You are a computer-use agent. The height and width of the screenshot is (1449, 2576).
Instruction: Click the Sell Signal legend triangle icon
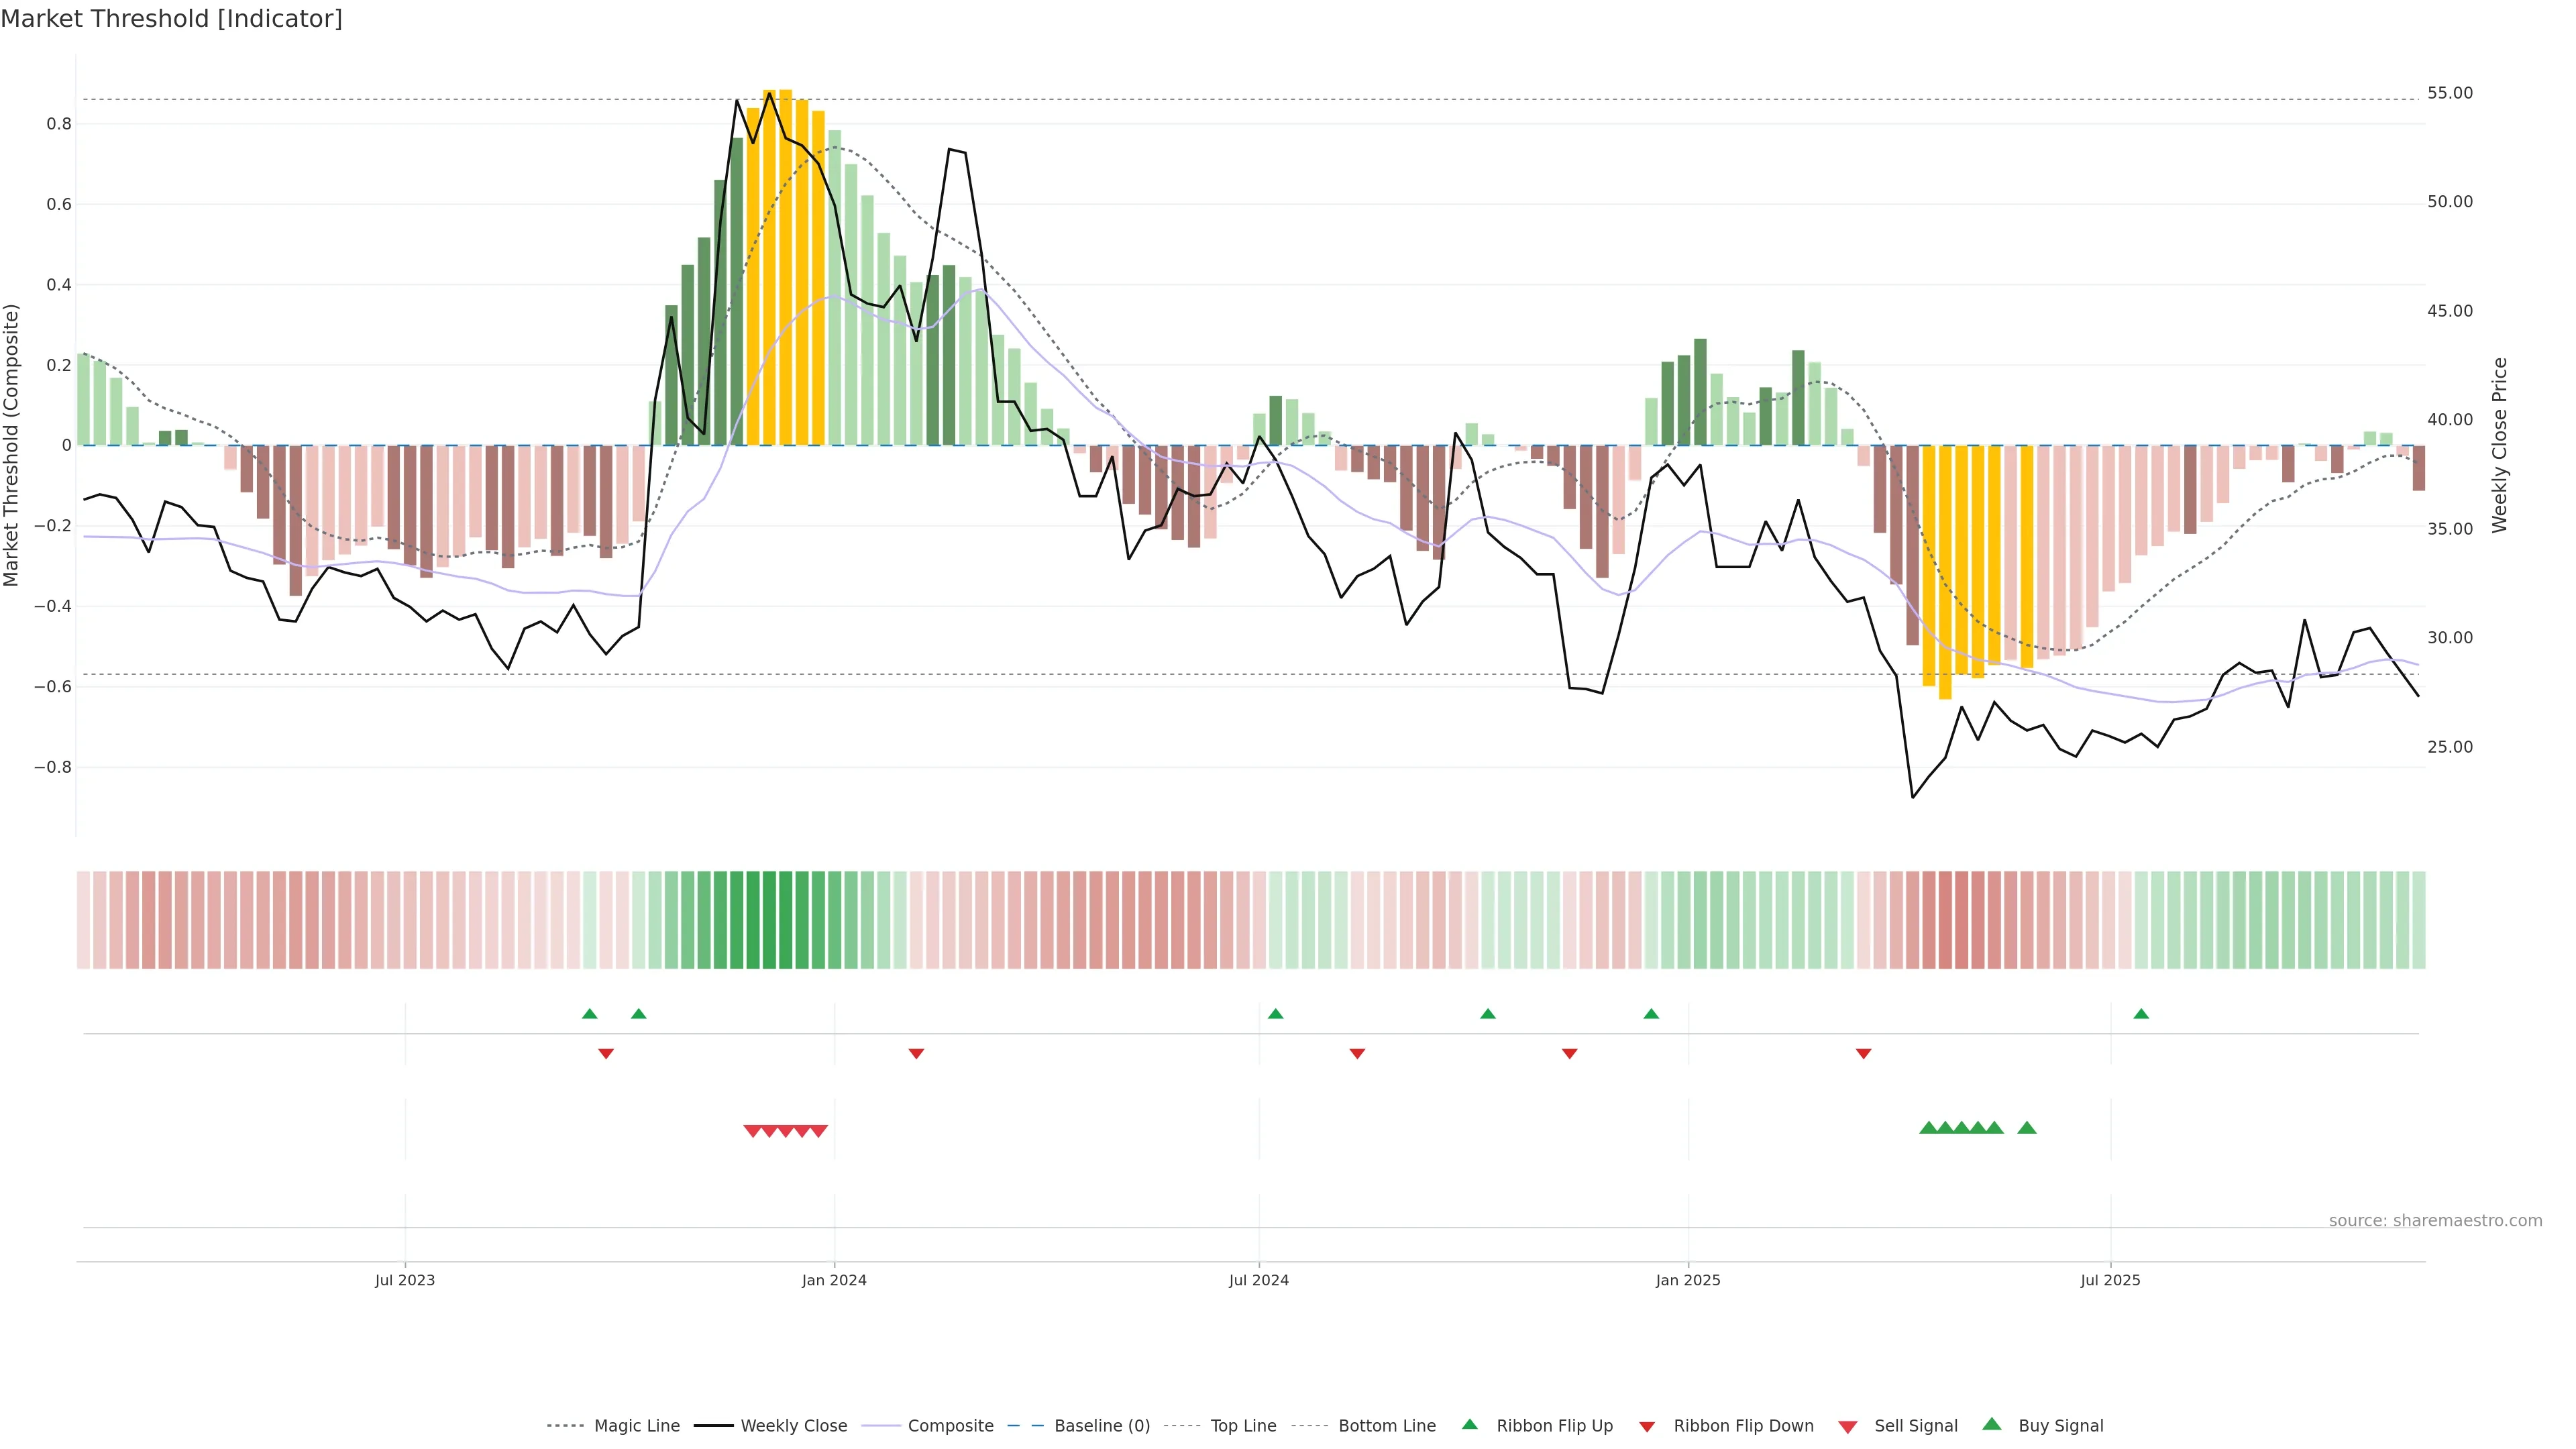(x=1848, y=1427)
